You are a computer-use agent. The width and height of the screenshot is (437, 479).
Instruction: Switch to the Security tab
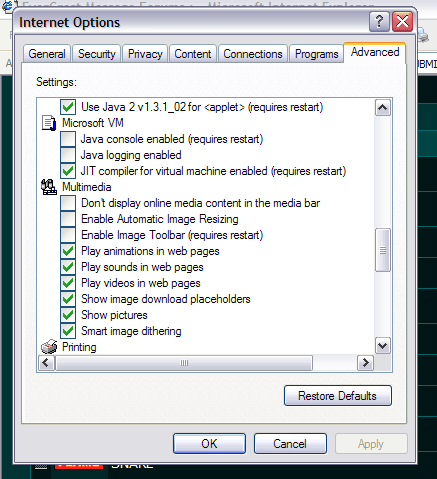click(96, 54)
